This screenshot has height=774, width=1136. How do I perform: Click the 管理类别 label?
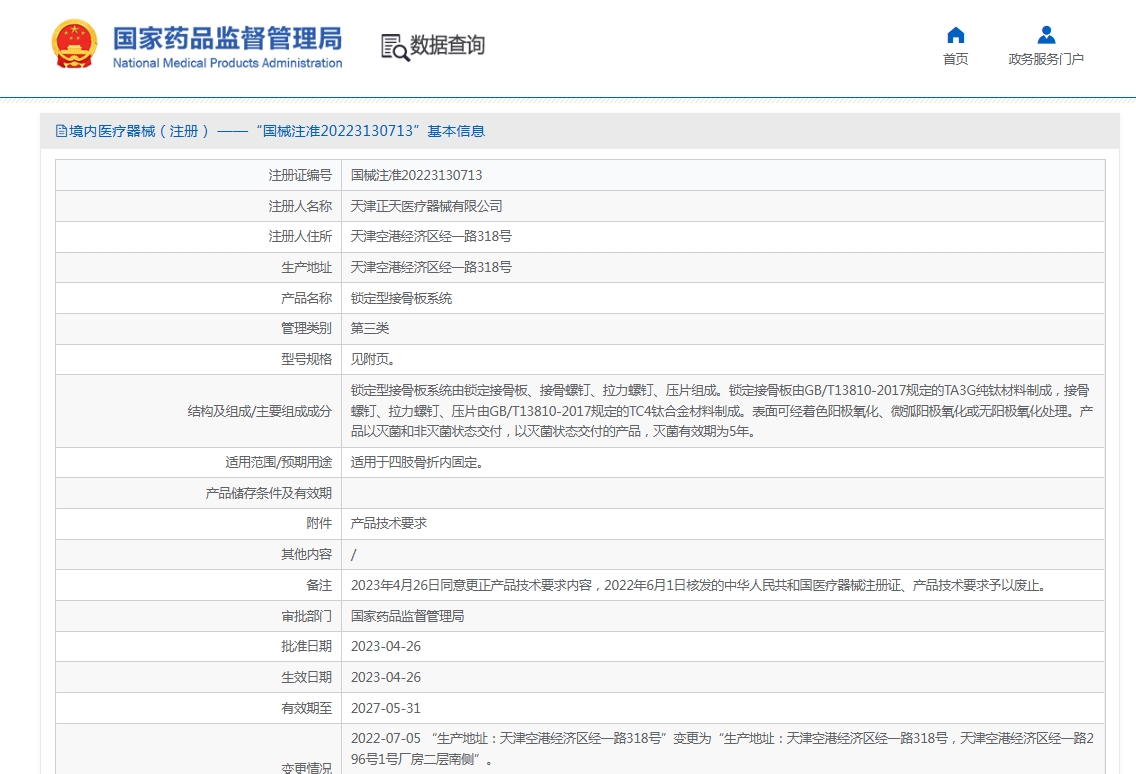point(306,328)
